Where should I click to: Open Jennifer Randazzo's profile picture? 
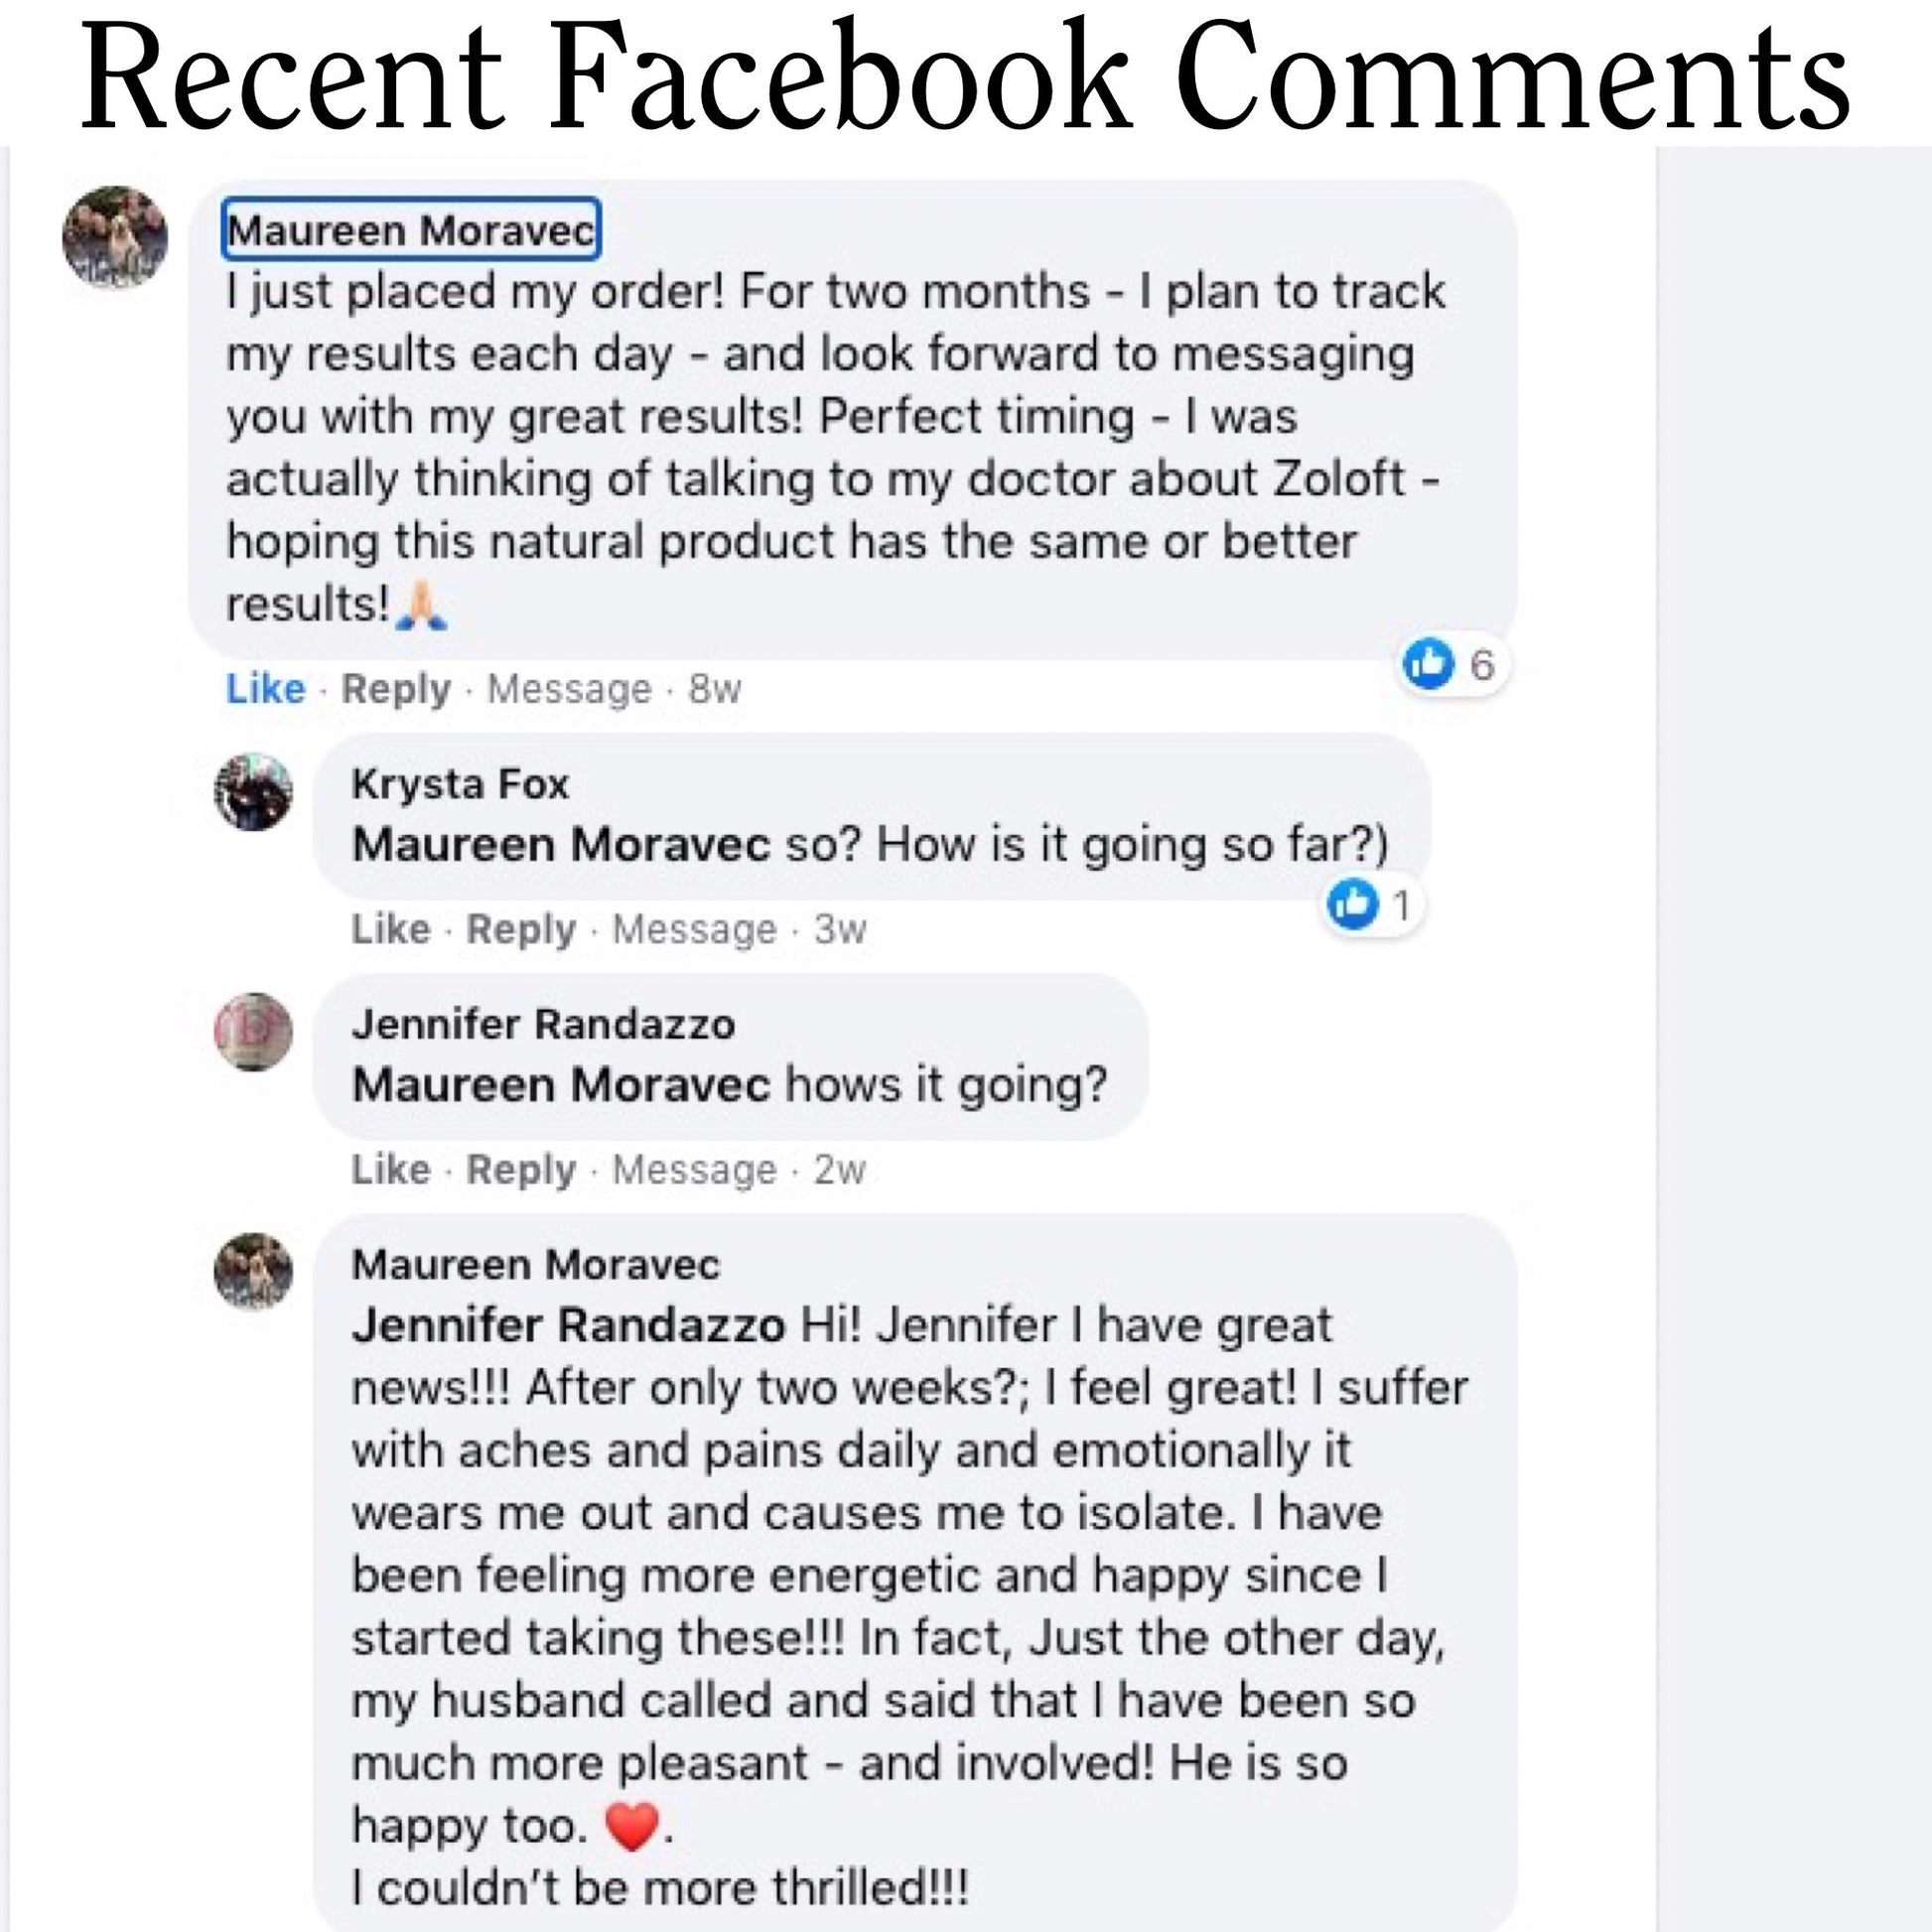click(254, 1031)
